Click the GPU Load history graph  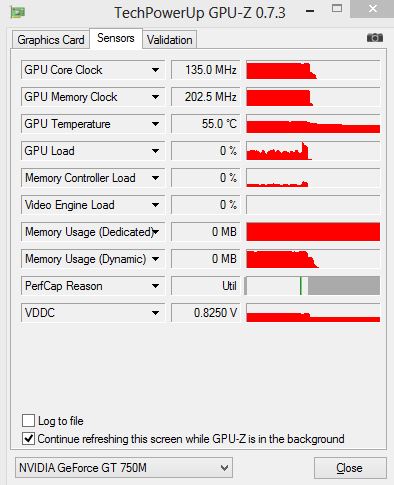[x=313, y=151]
